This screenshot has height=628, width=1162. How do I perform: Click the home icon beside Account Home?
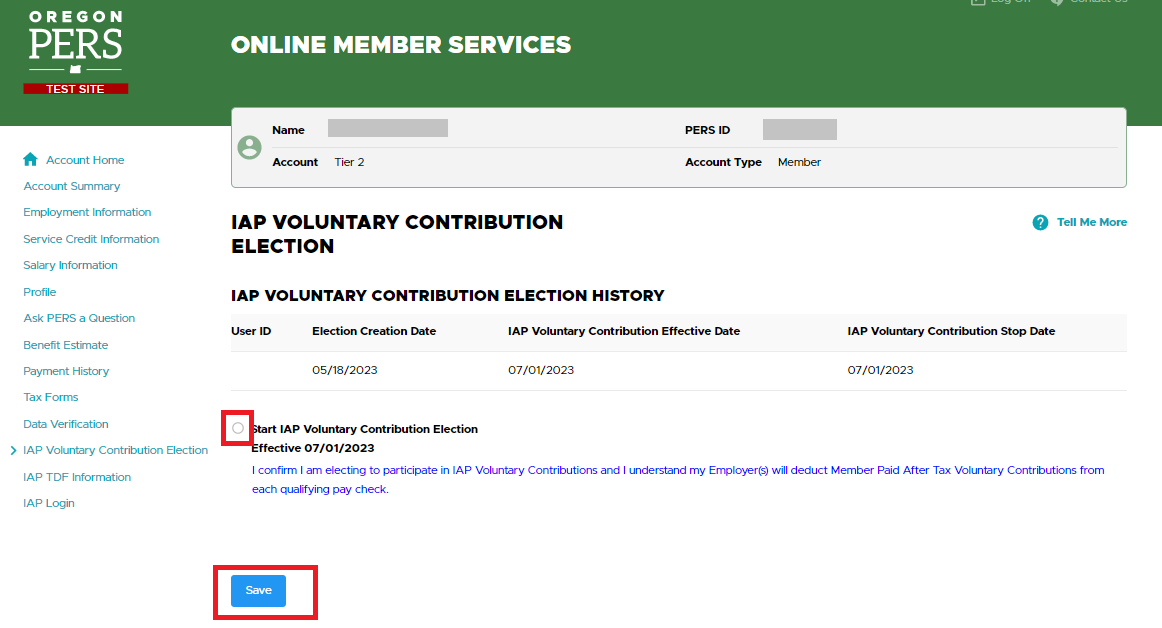click(30, 160)
